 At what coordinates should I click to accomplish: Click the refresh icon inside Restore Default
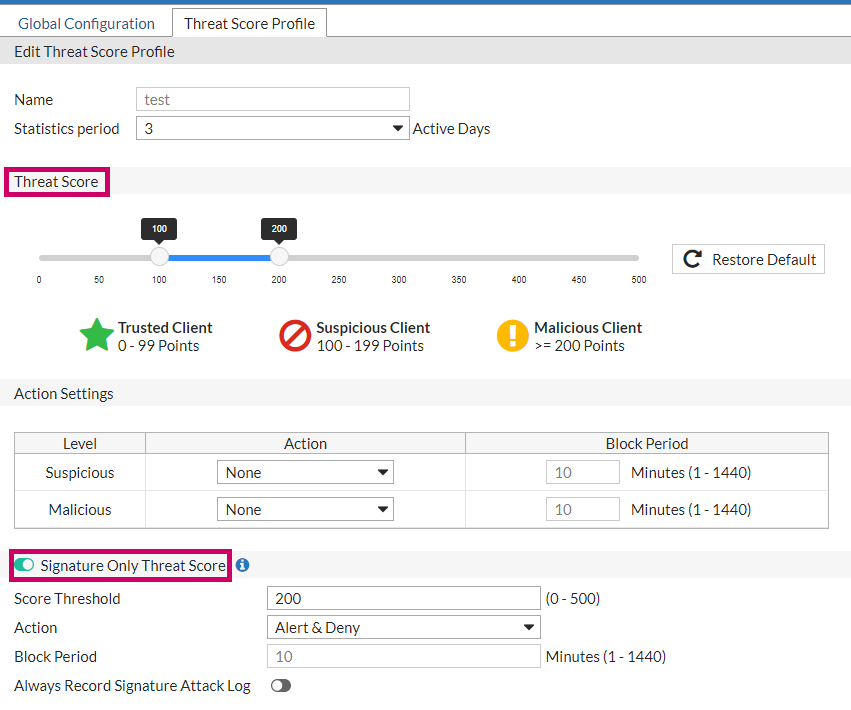pos(691,258)
